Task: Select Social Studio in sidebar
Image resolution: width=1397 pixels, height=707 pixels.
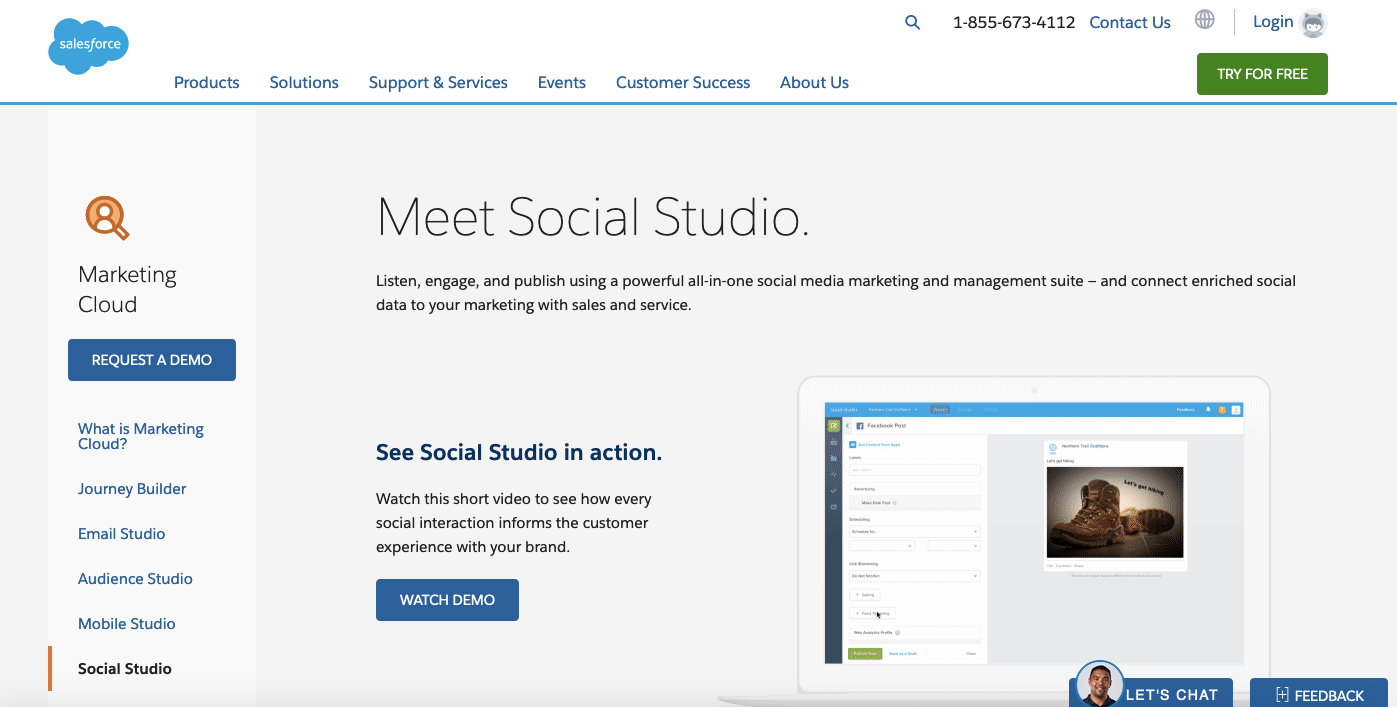Action: point(125,669)
